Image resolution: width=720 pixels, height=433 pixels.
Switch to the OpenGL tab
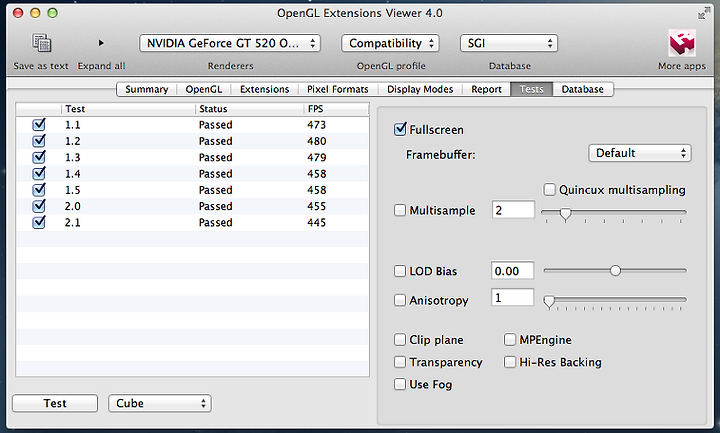click(203, 89)
